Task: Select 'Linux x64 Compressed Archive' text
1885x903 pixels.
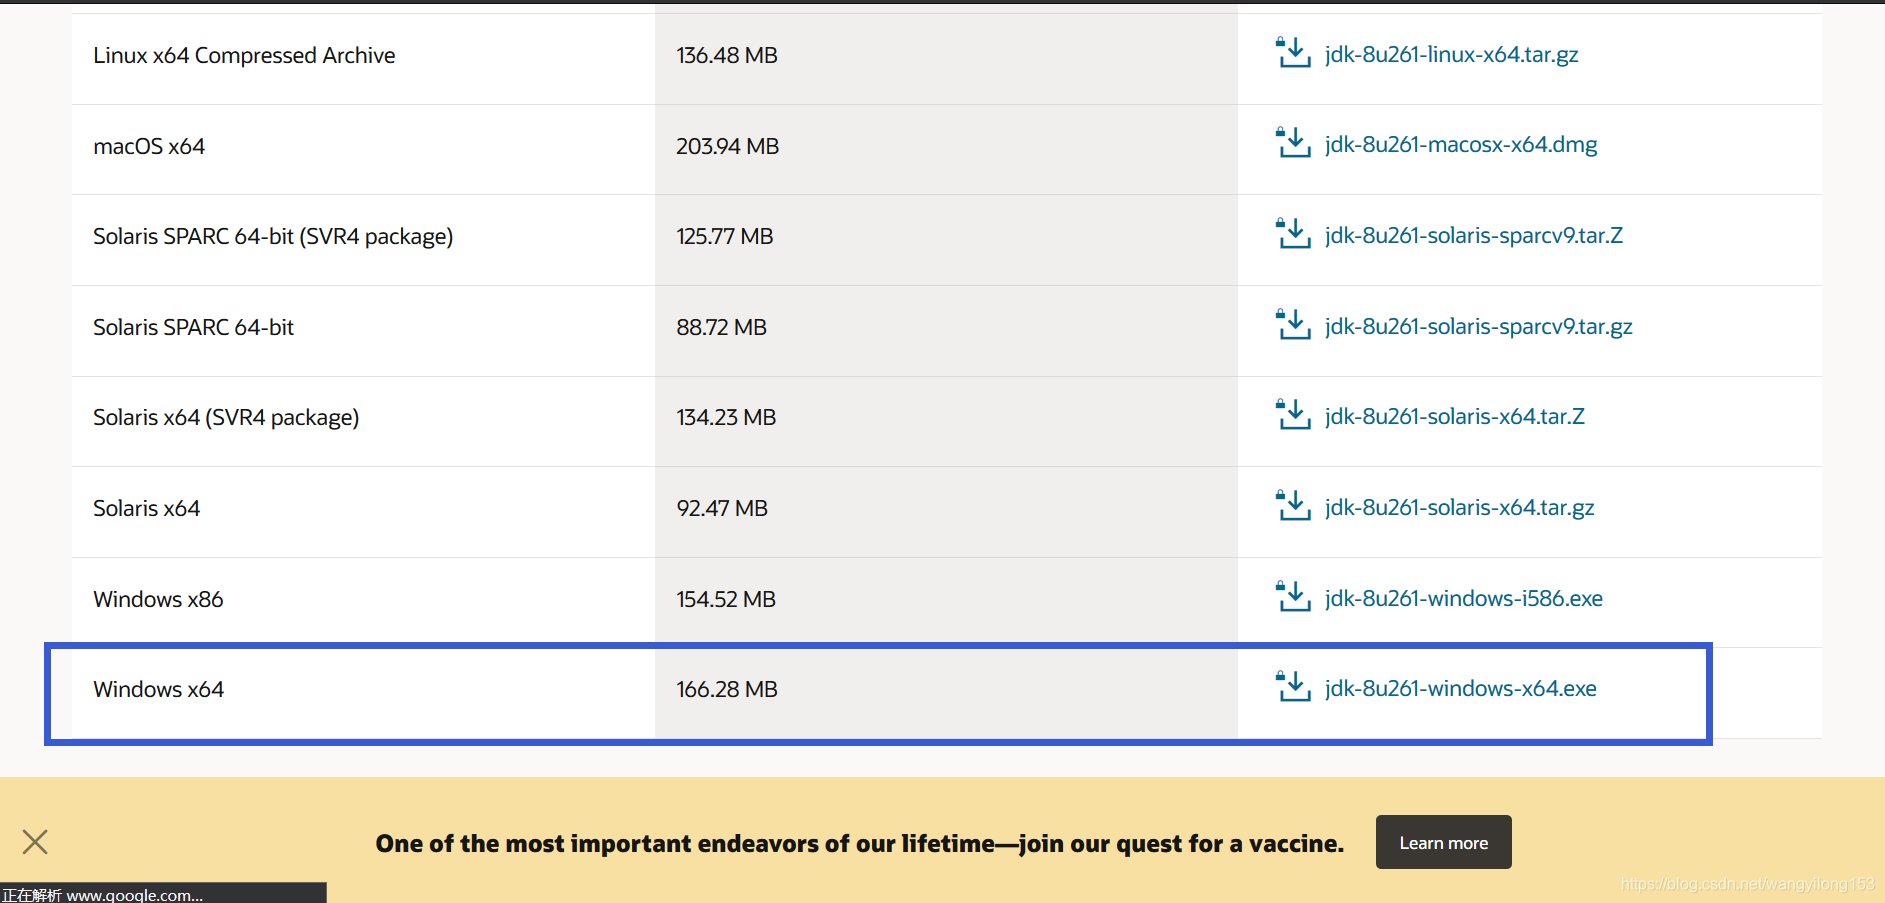Action: click(244, 56)
